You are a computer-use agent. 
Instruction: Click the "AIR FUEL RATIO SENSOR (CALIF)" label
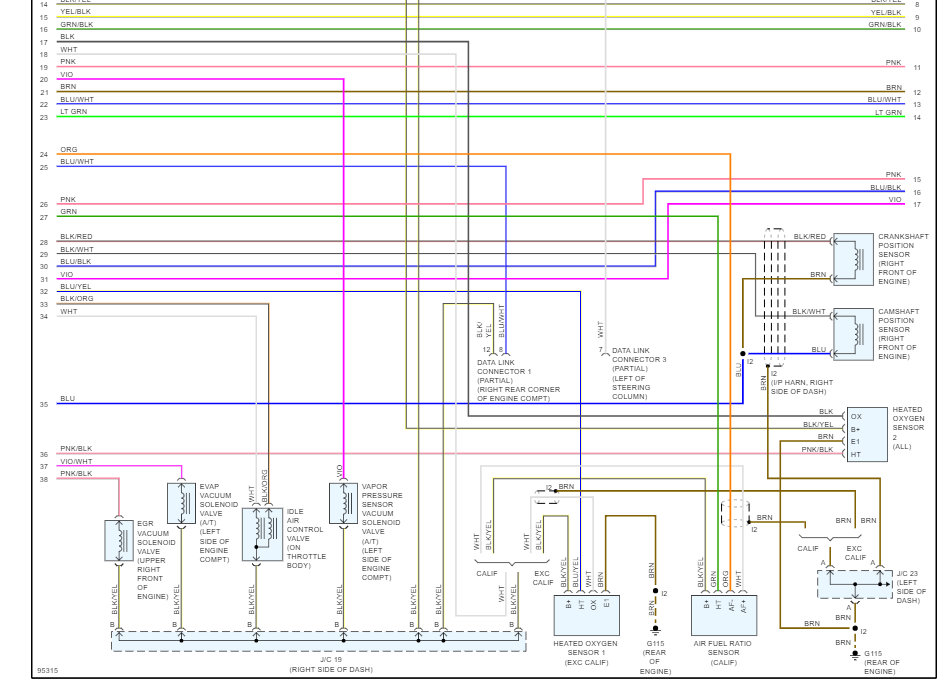pyautogui.click(x=722, y=653)
